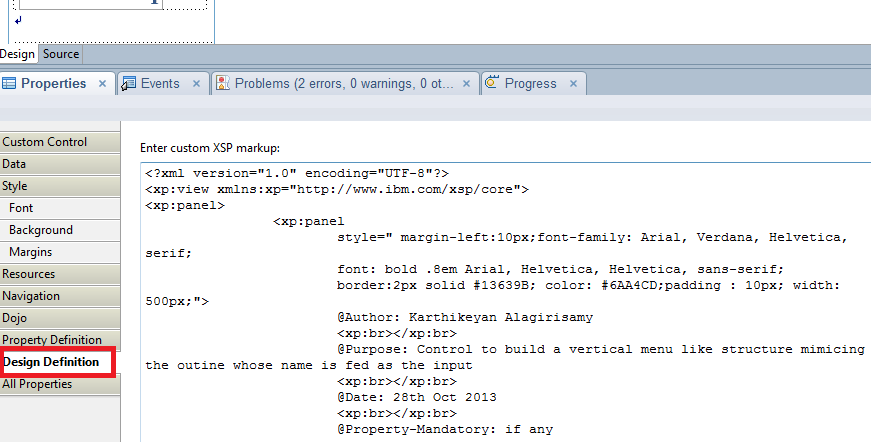Click the Problems tab icon

(223, 83)
